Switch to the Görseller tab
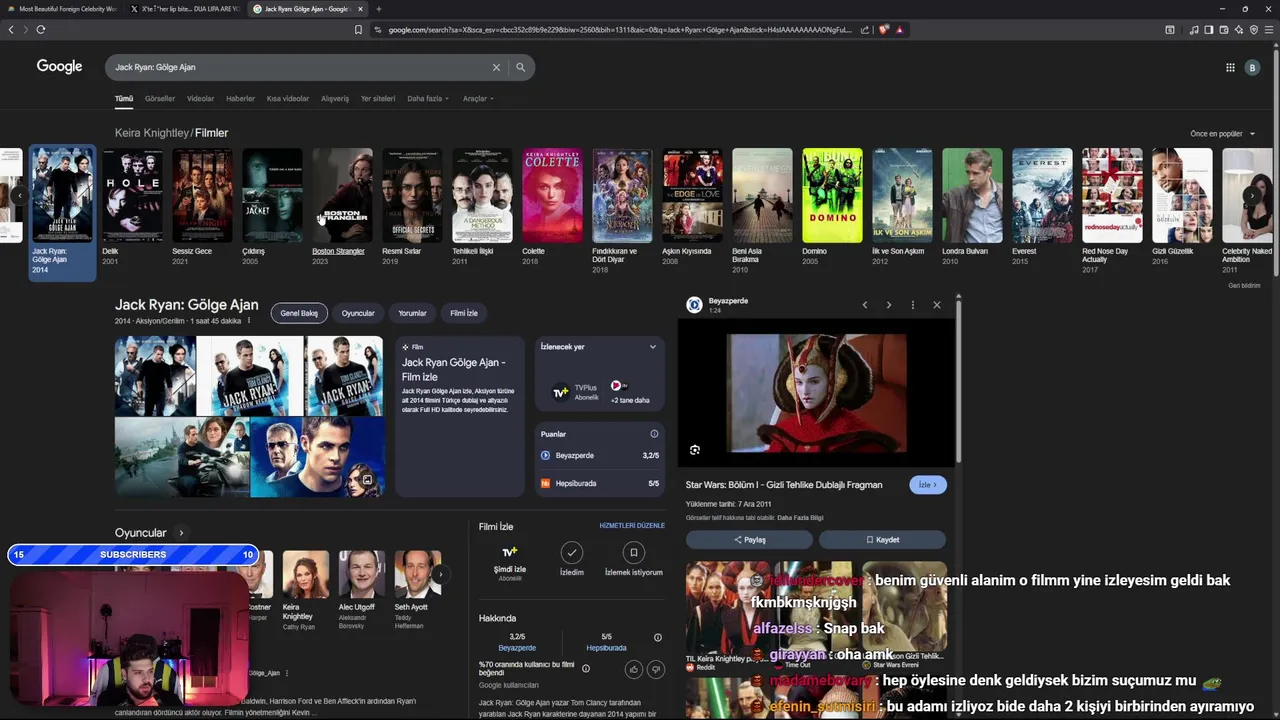The height and width of the screenshot is (720, 1280). tap(160, 99)
